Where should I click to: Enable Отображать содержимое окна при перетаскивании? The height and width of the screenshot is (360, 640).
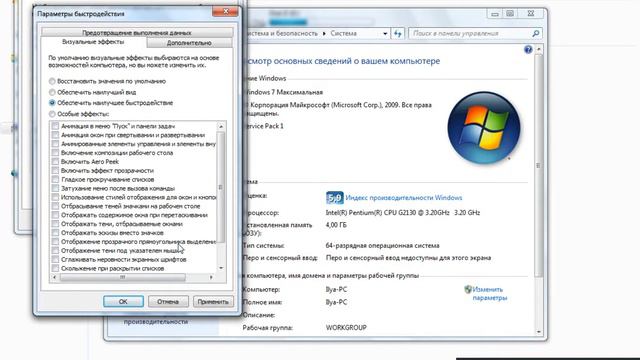pos(55,215)
